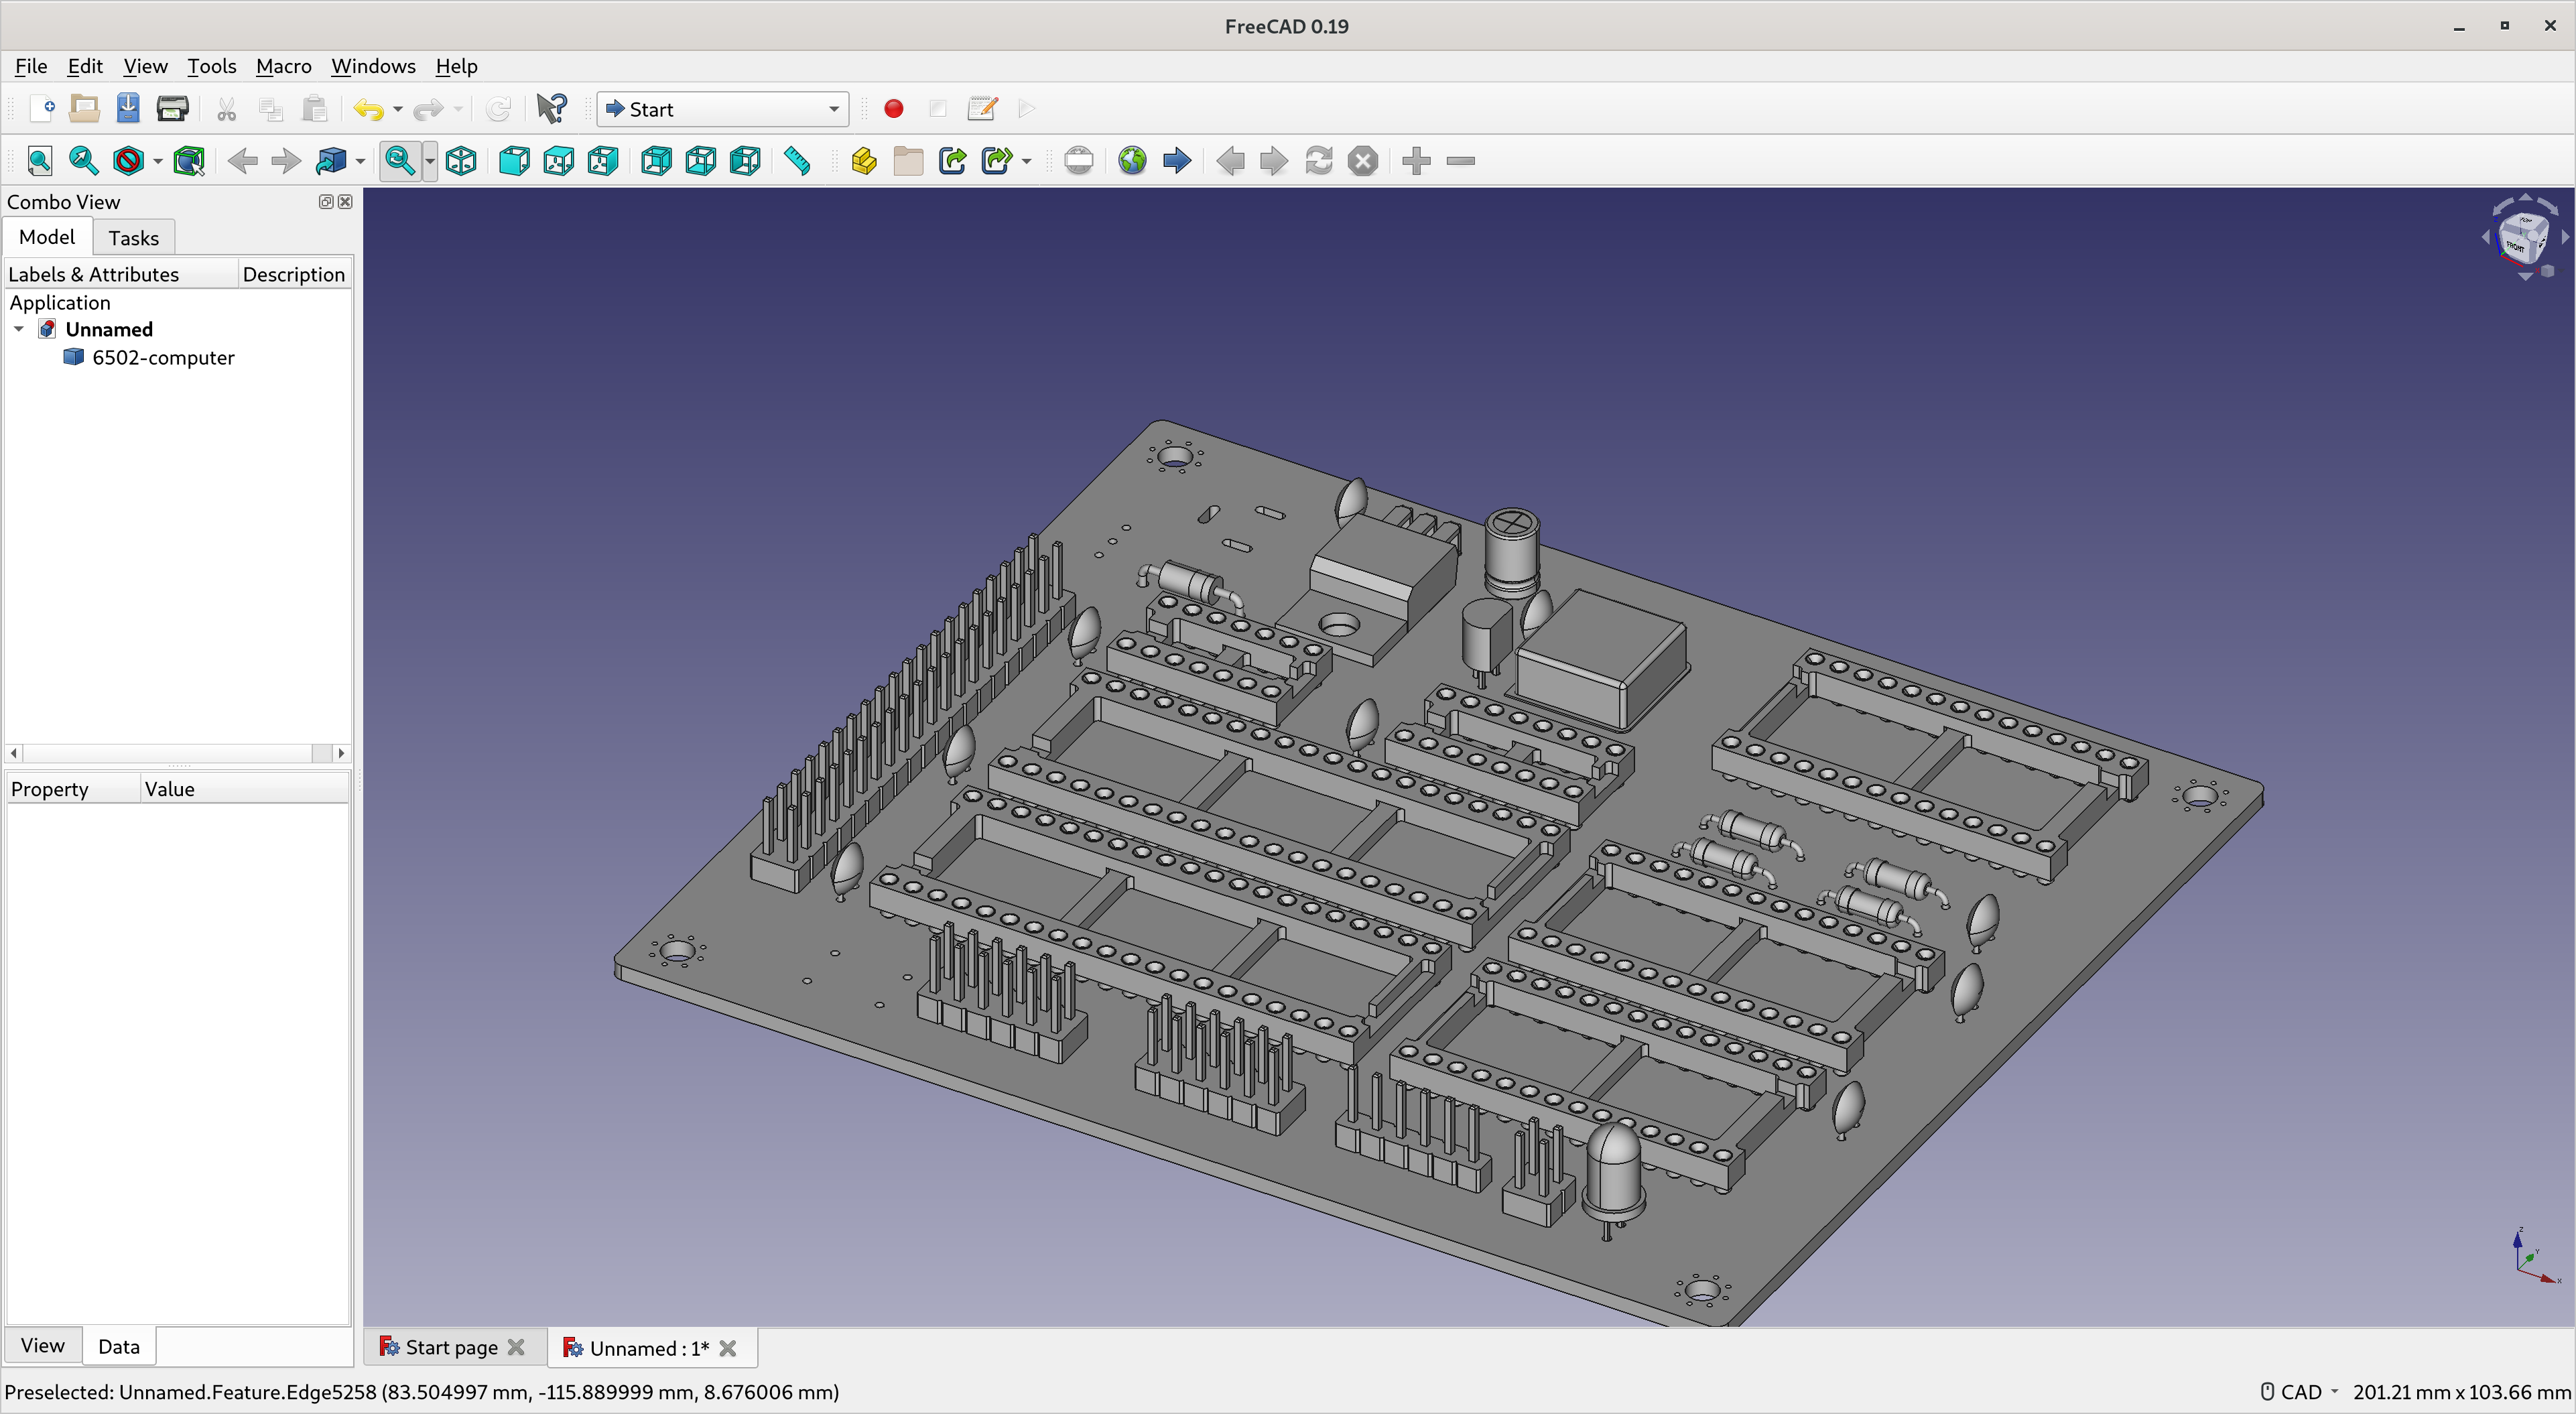This screenshot has width=2576, height=1414.
Task: Open the draw style dropdown arrow
Action: pos(157,162)
